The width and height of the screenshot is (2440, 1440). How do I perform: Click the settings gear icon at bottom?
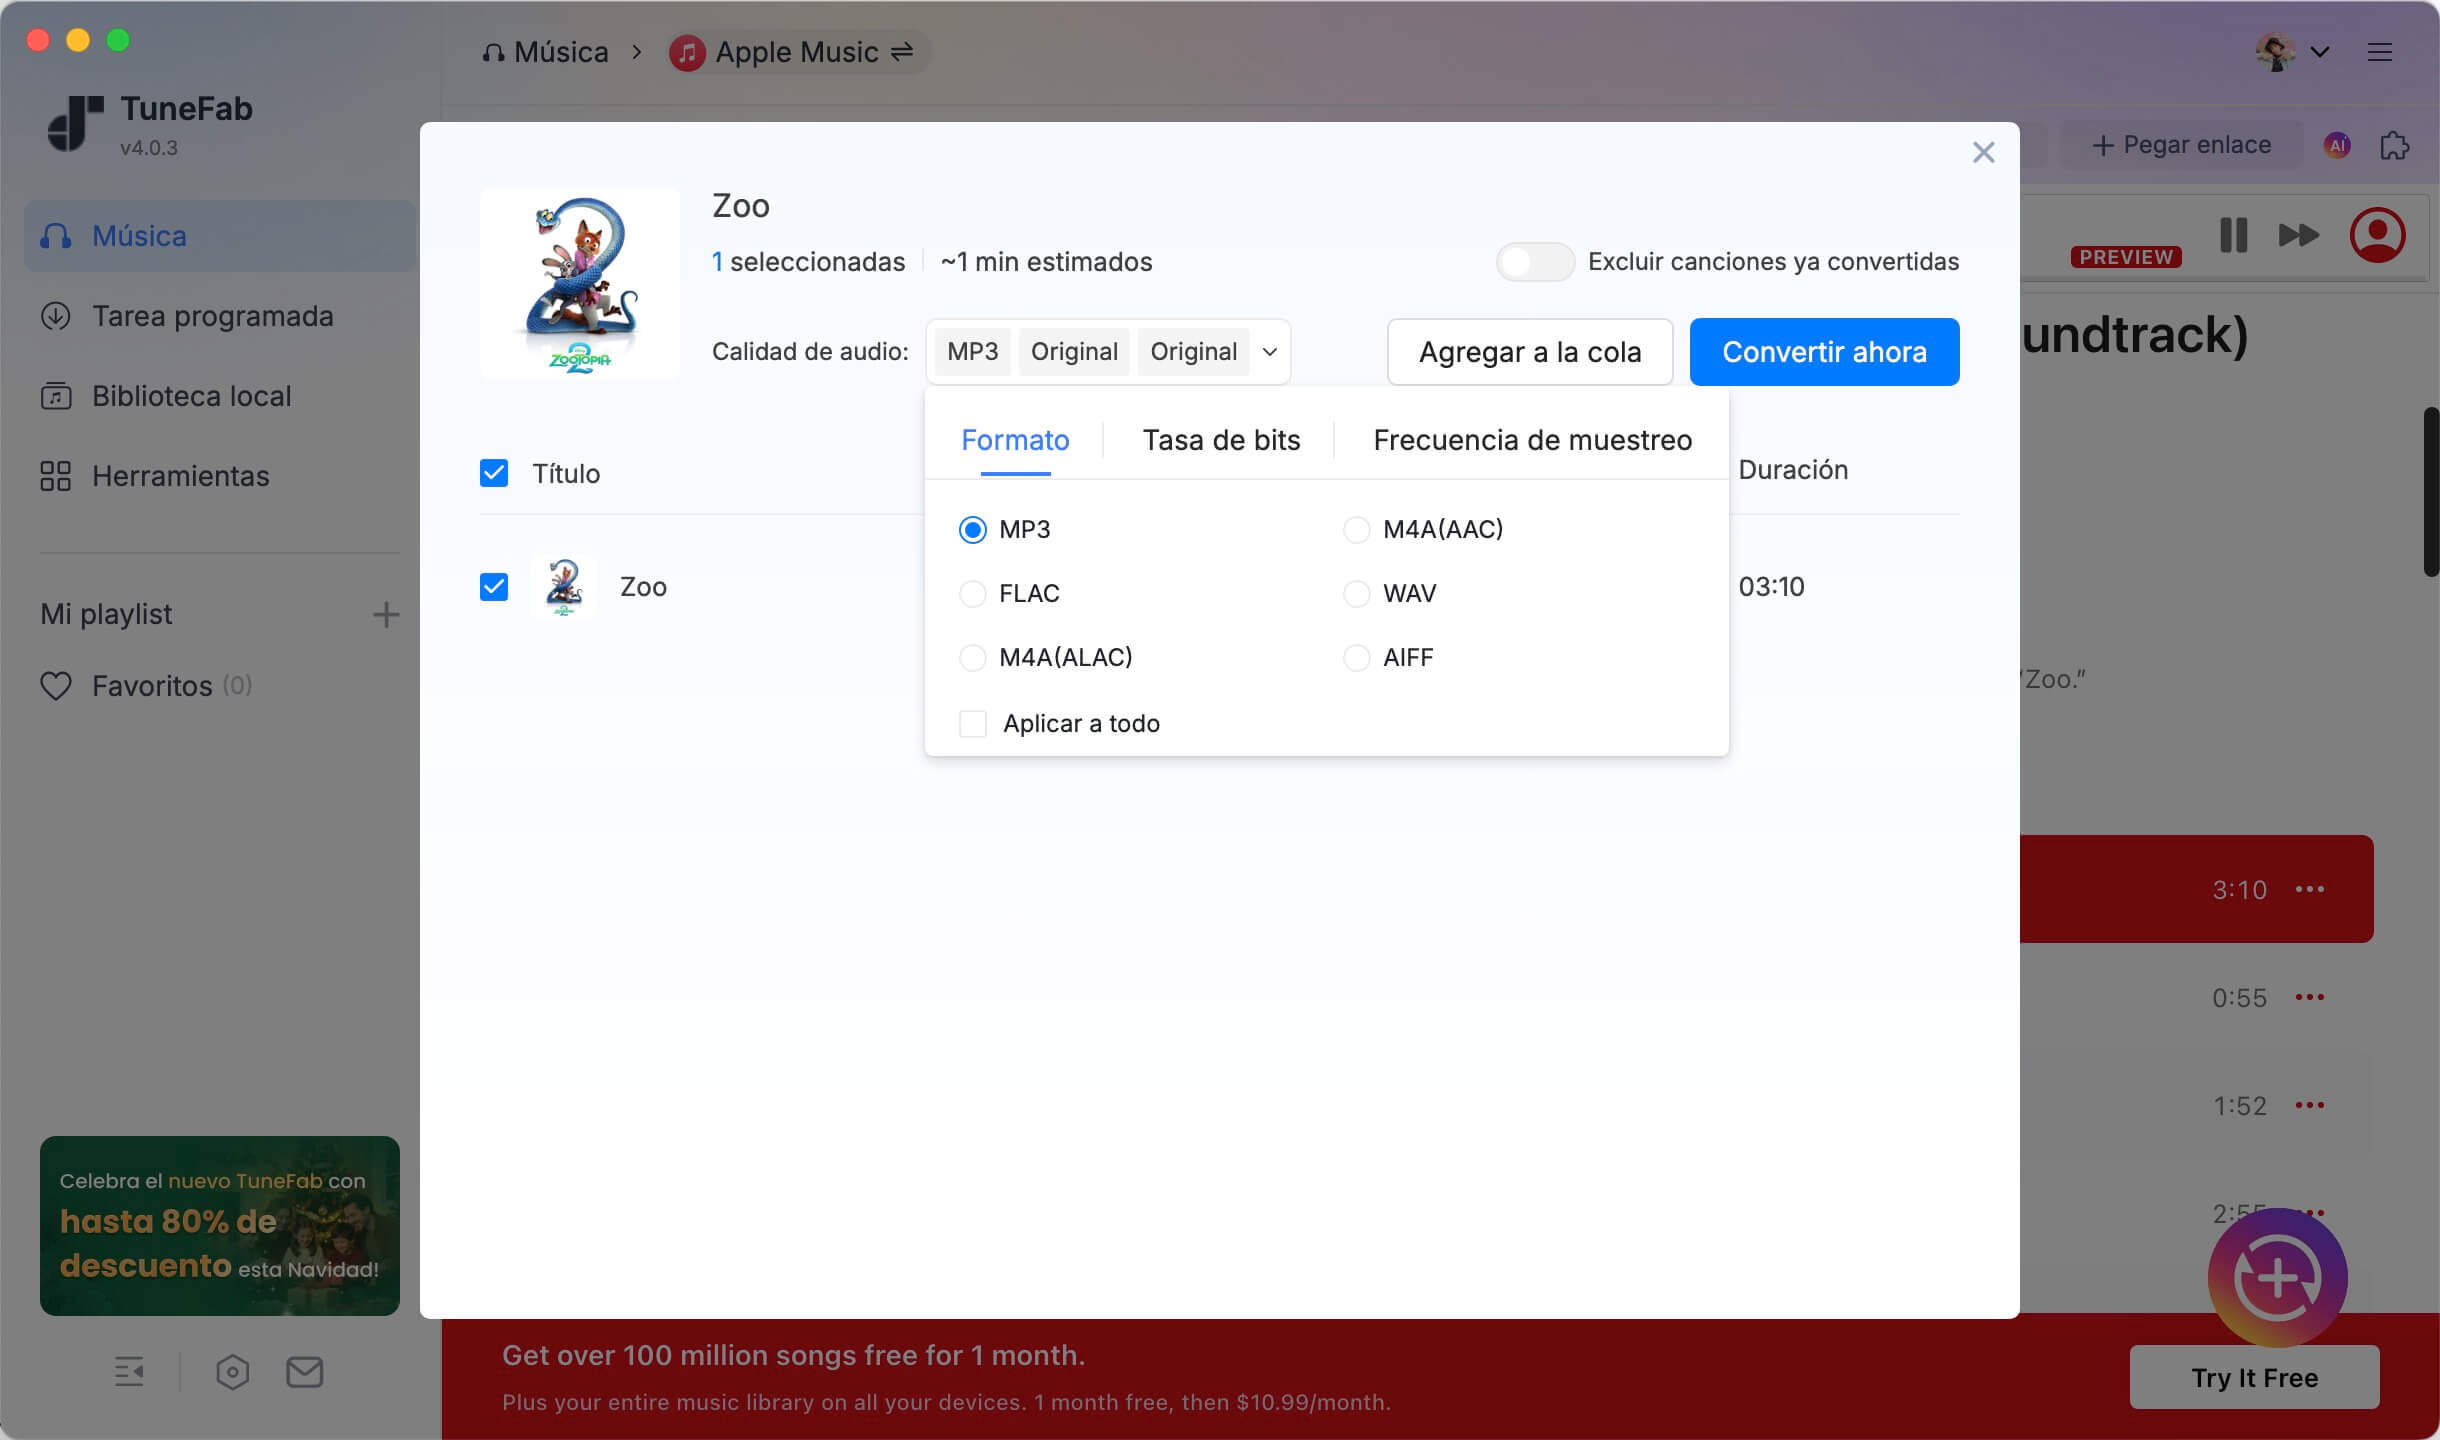pos(232,1371)
